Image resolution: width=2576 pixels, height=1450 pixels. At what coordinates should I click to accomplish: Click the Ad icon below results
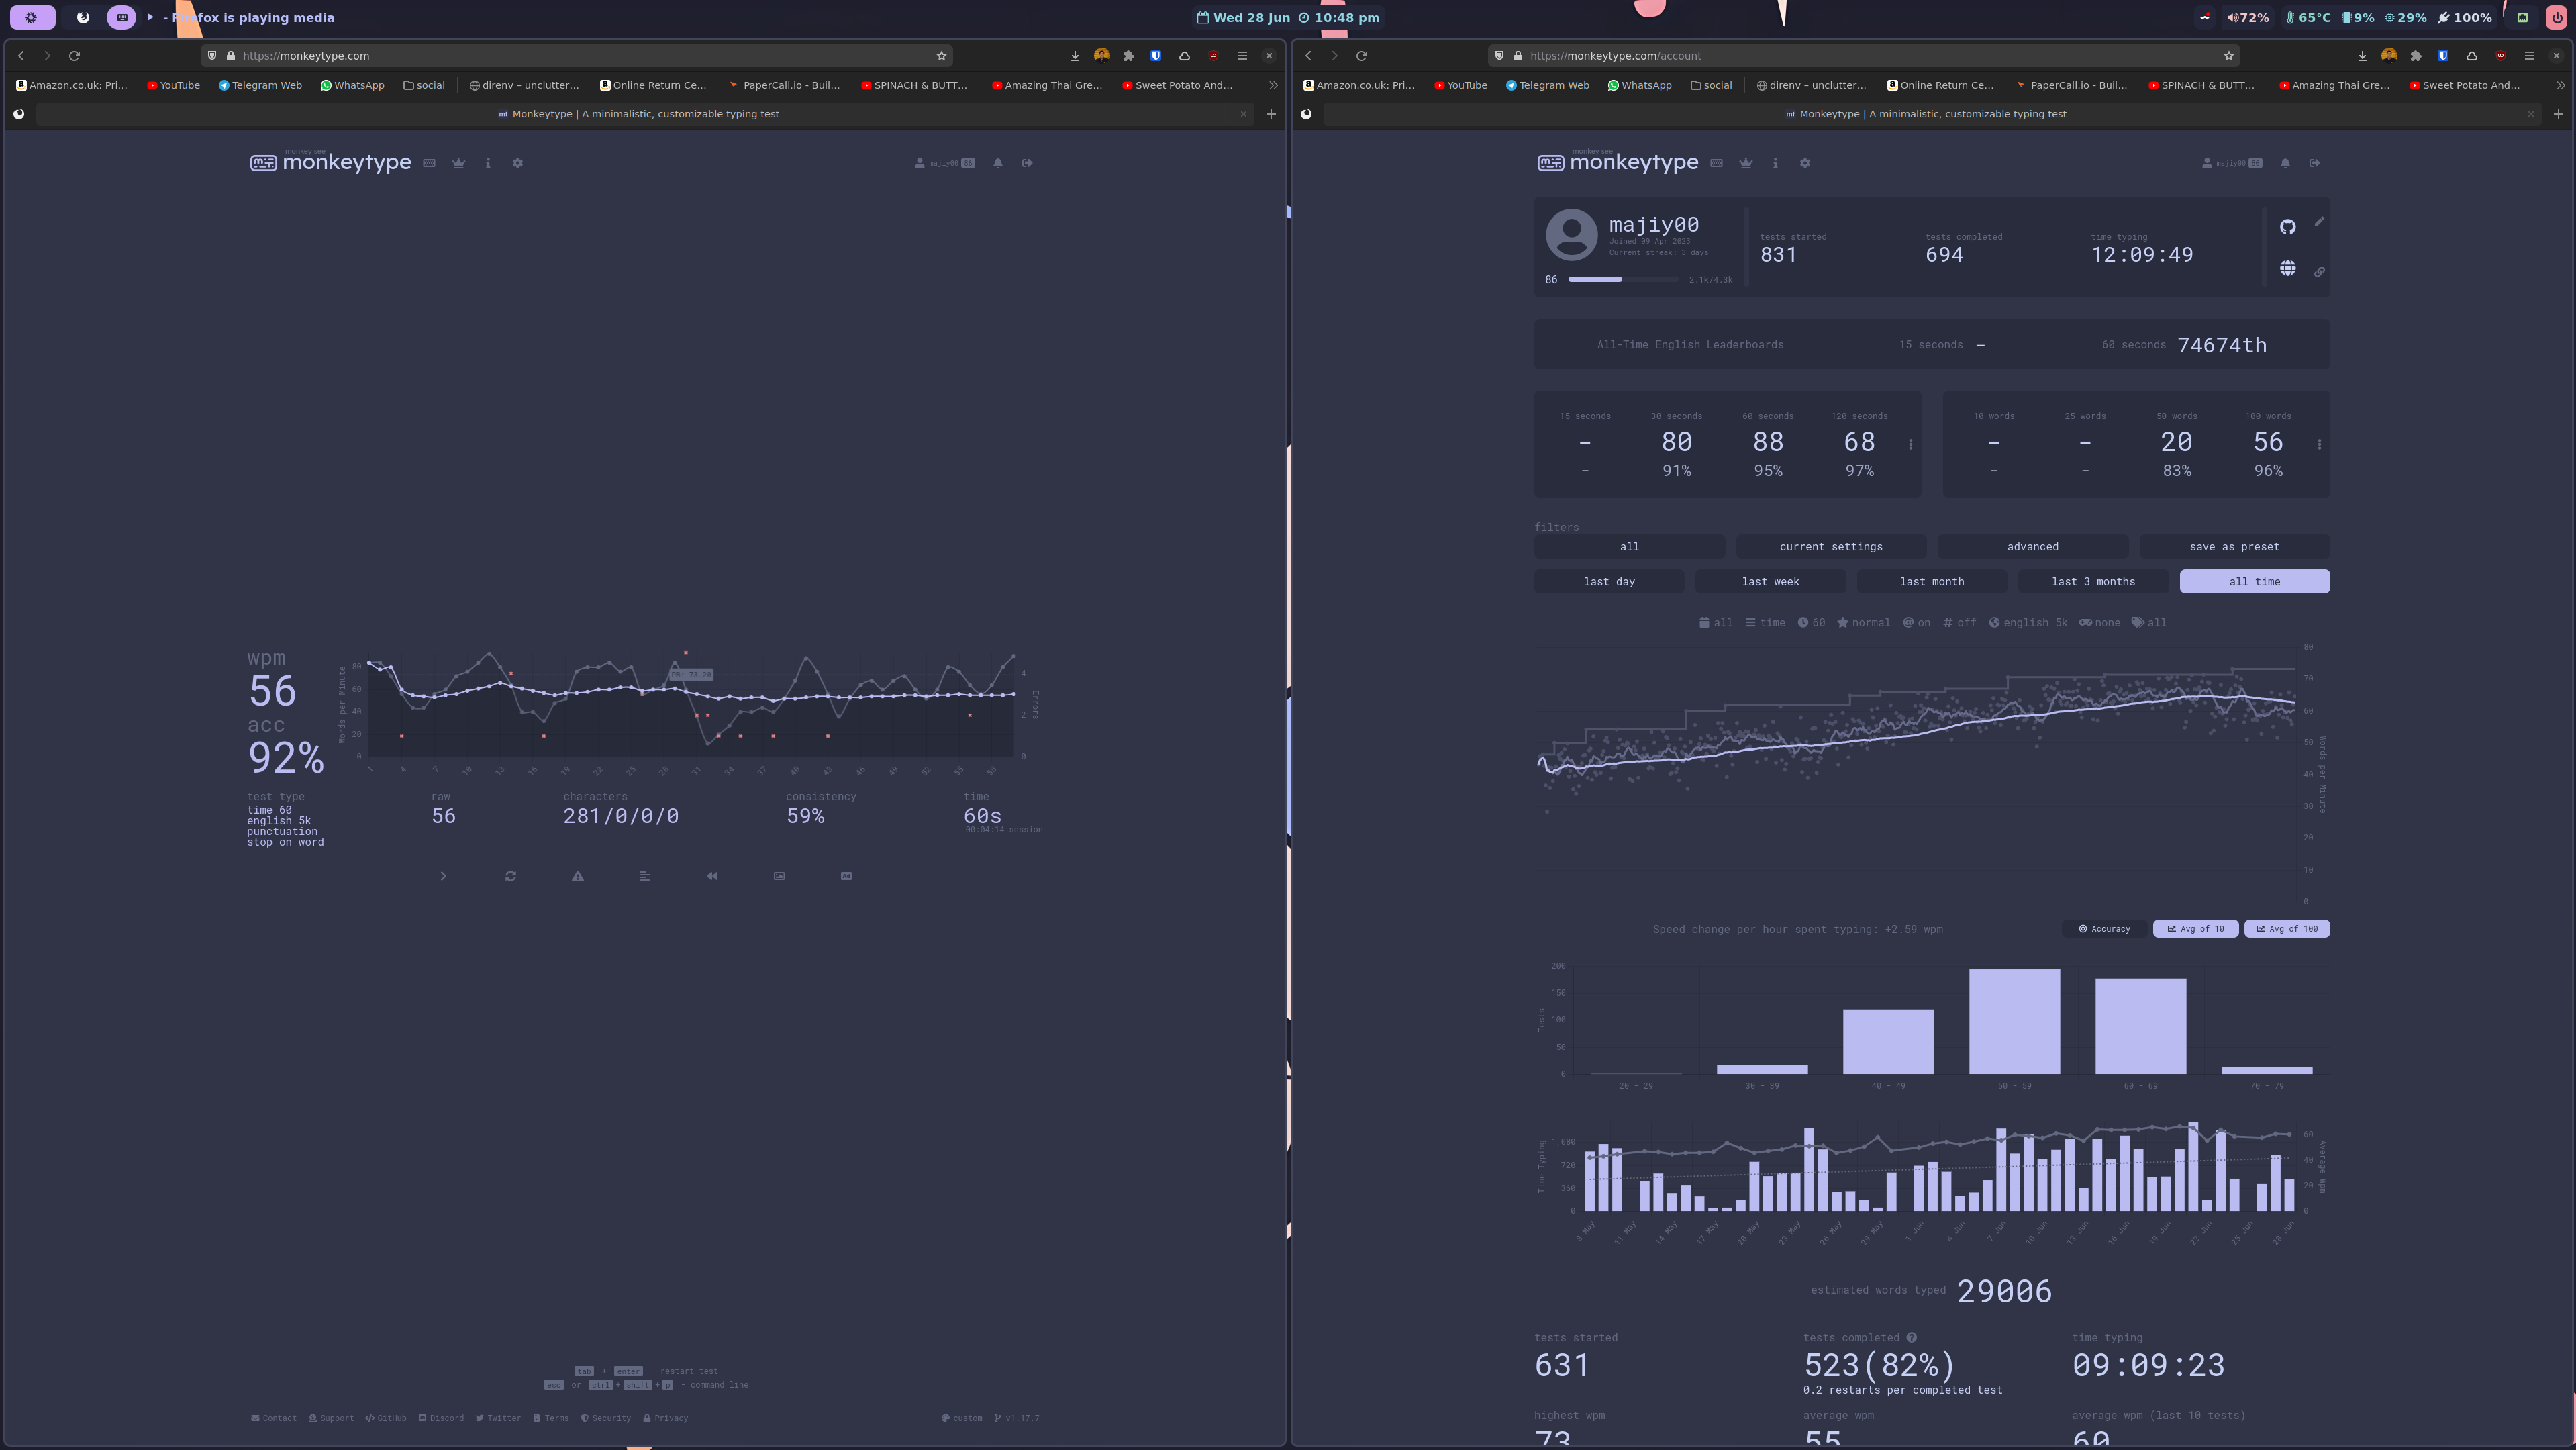pyautogui.click(x=846, y=876)
